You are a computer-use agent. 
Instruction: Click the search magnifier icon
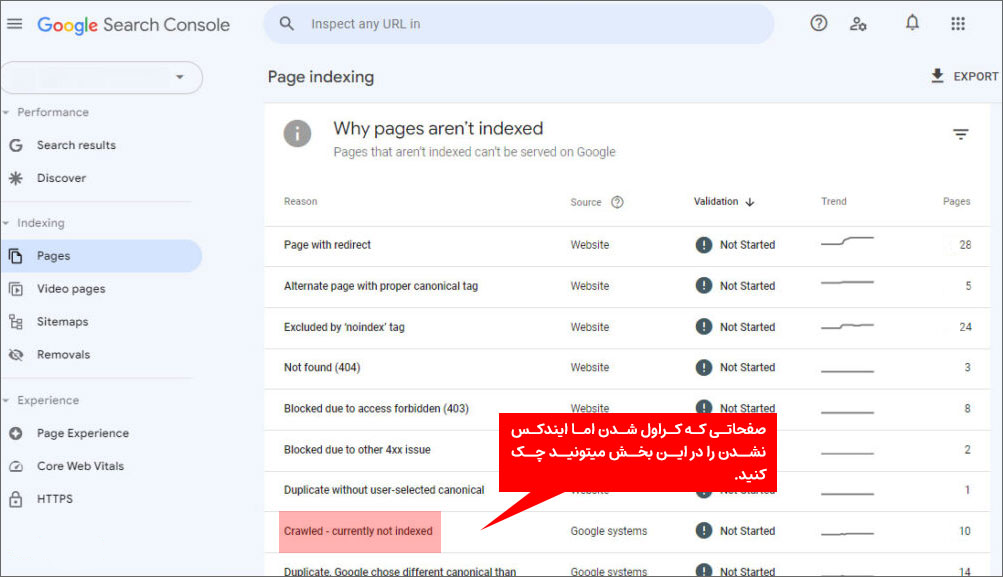click(x=287, y=24)
